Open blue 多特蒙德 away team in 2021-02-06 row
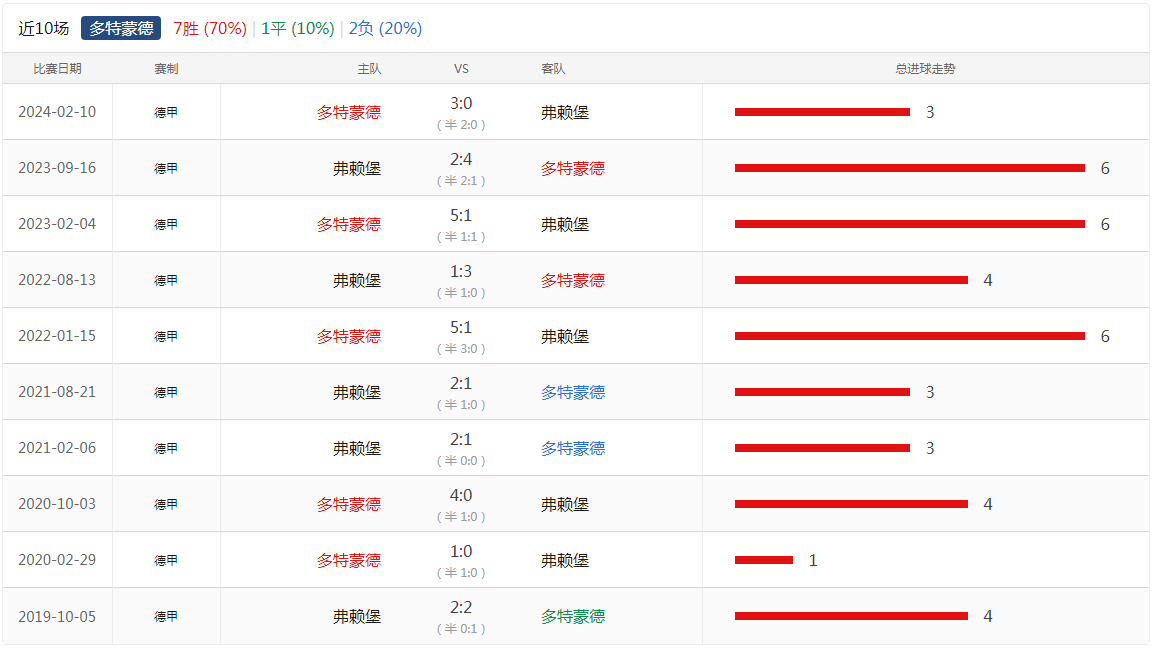Viewport: 1155px width, 651px height. pyautogui.click(x=573, y=448)
